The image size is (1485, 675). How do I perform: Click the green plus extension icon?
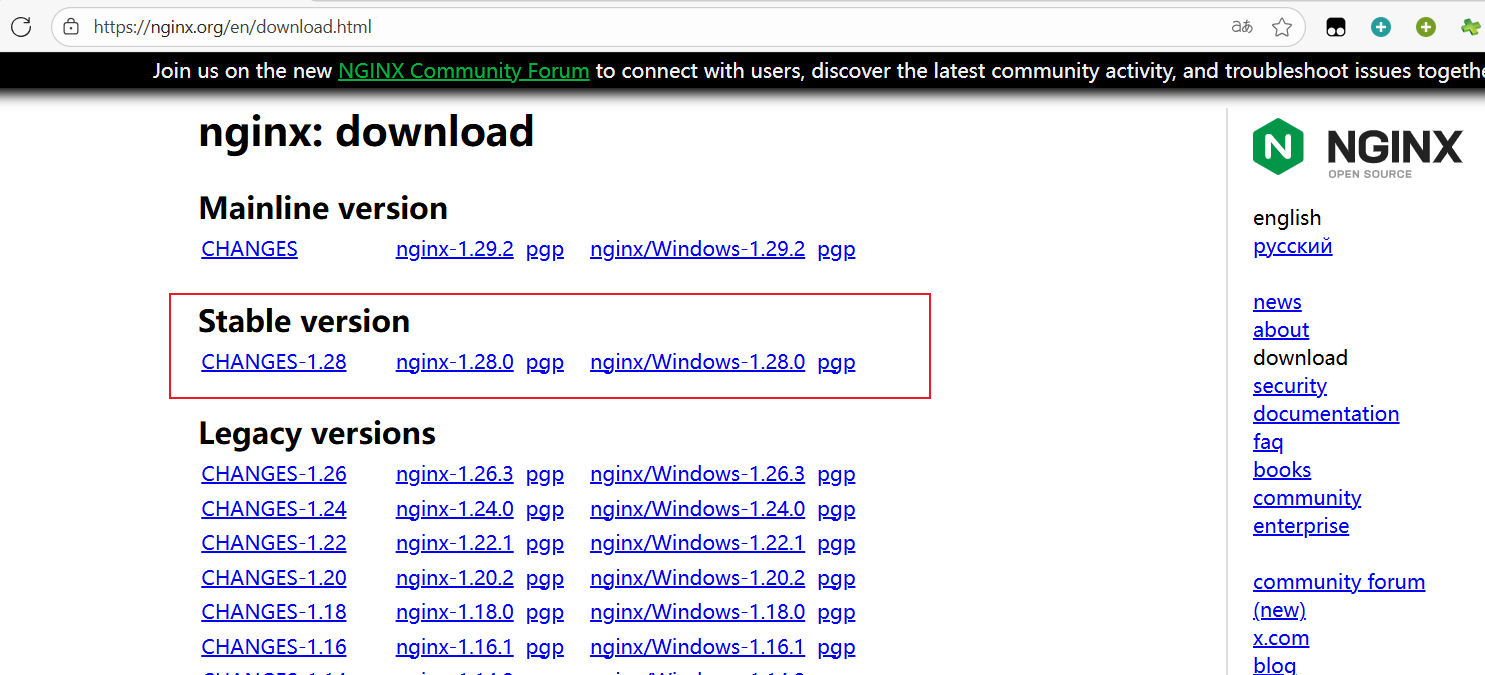(1426, 27)
